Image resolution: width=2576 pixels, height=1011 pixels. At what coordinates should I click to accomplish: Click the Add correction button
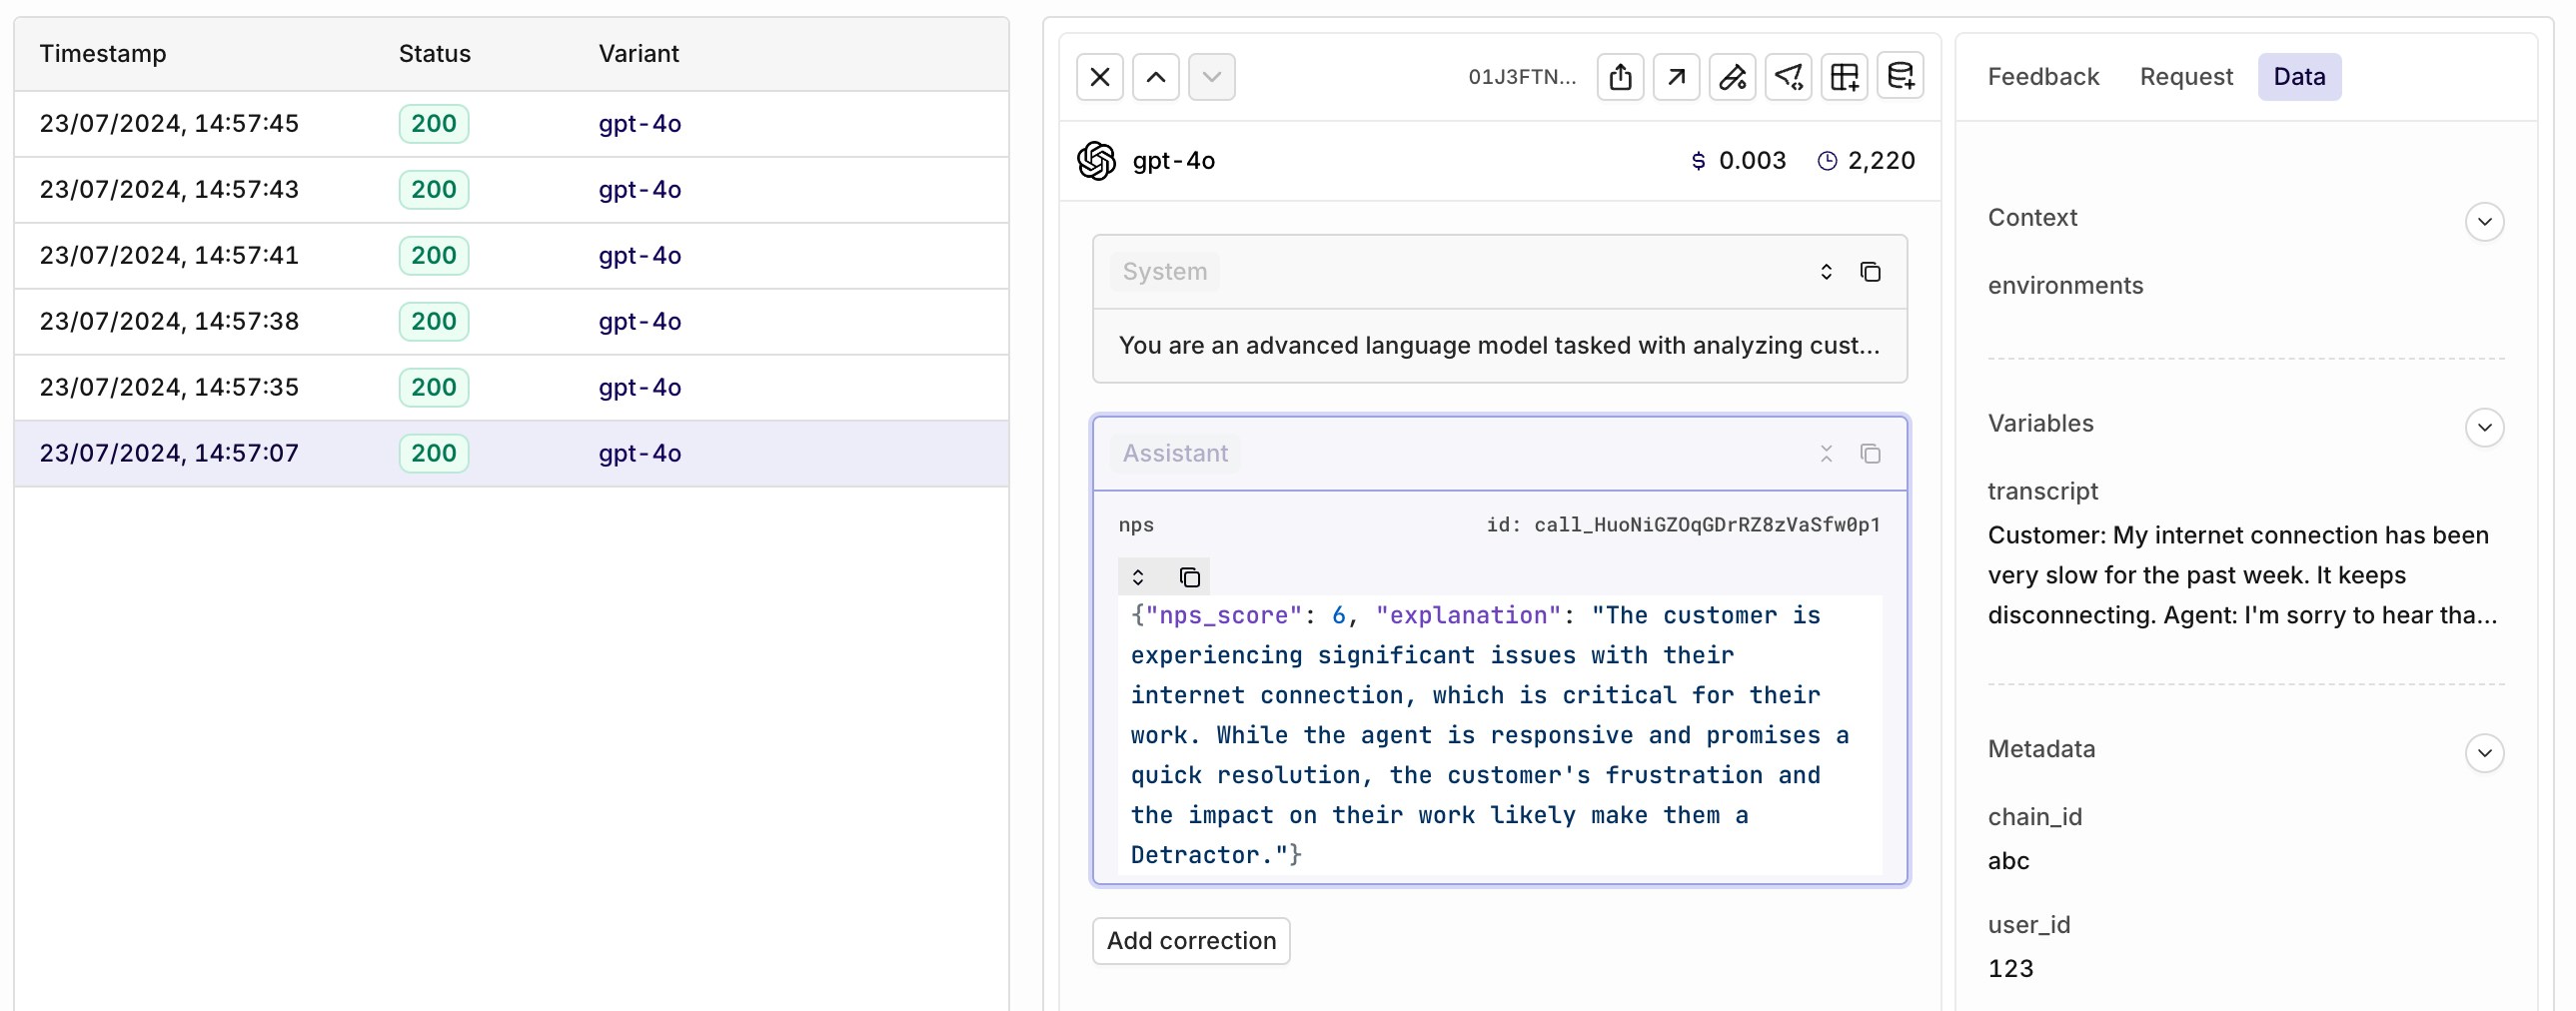(1191, 941)
